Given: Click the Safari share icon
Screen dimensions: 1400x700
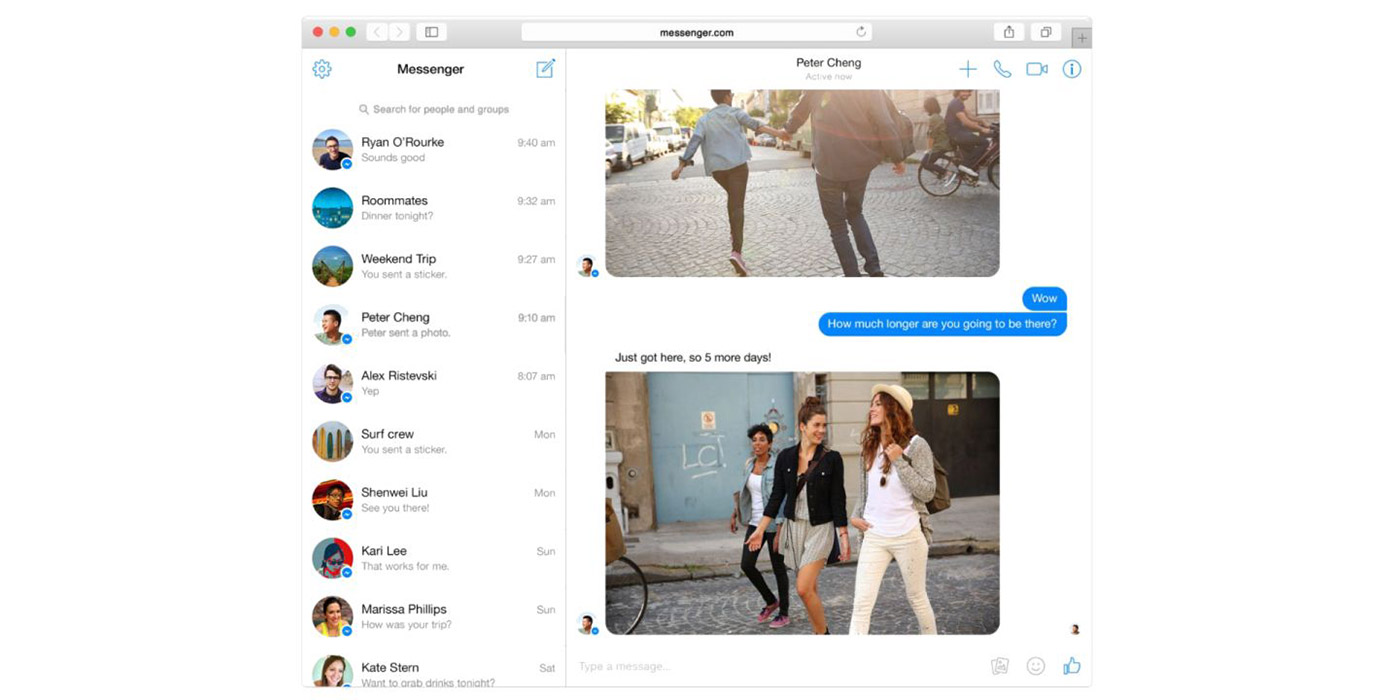Looking at the screenshot, I should click(1009, 32).
